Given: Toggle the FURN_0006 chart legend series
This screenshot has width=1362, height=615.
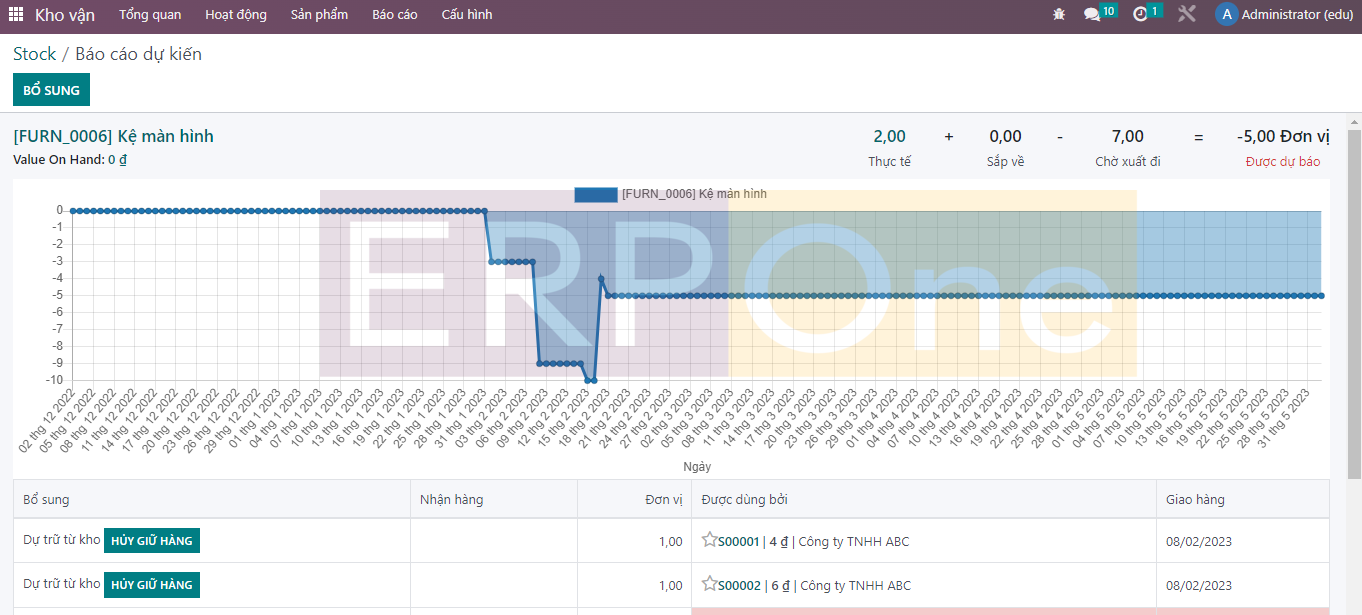Looking at the screenshot, I should pyautogui.click(x=595, y=194).
